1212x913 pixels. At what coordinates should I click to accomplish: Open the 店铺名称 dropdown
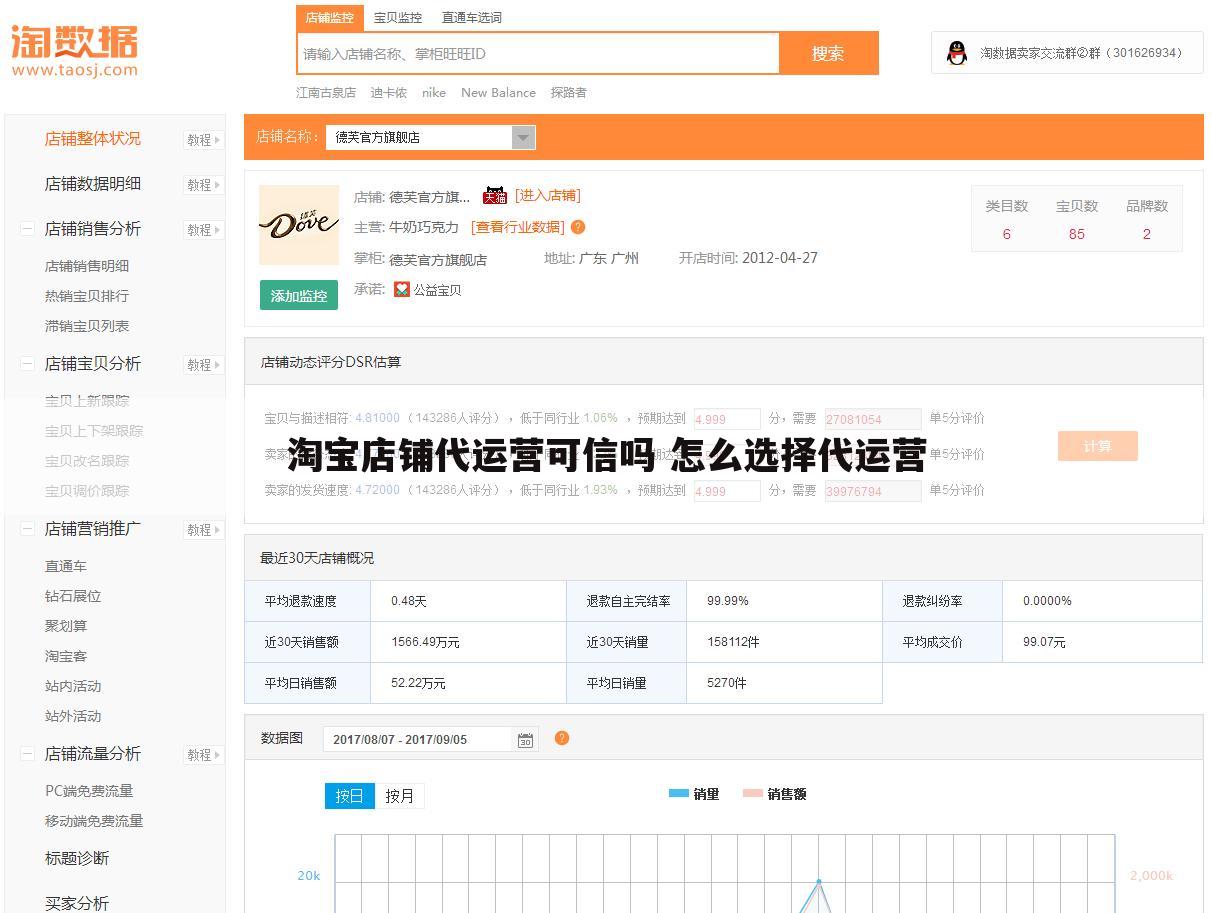(524, 137)
